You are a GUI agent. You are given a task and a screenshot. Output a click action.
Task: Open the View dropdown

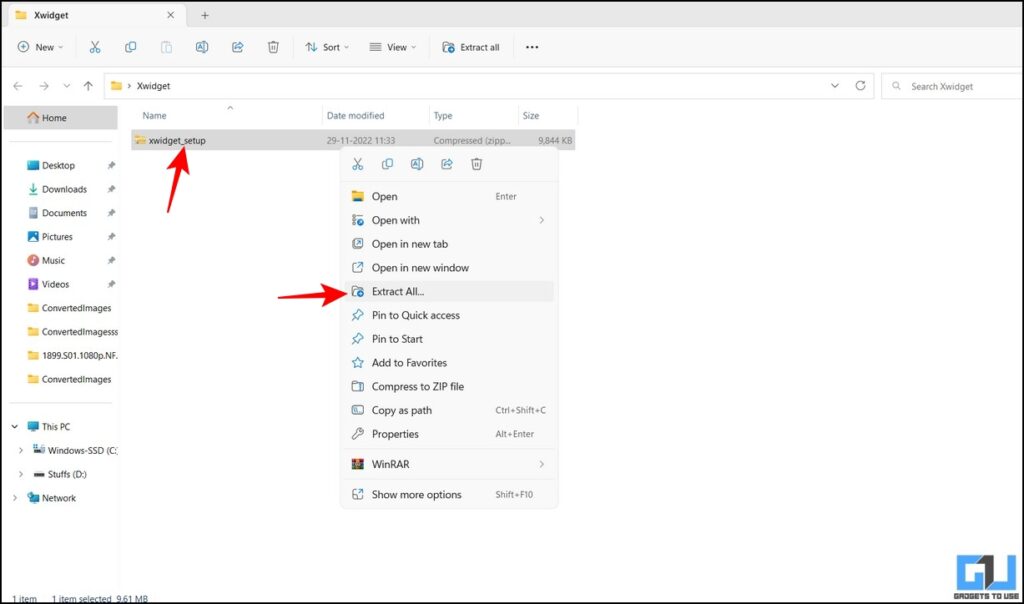click(390, 47)
